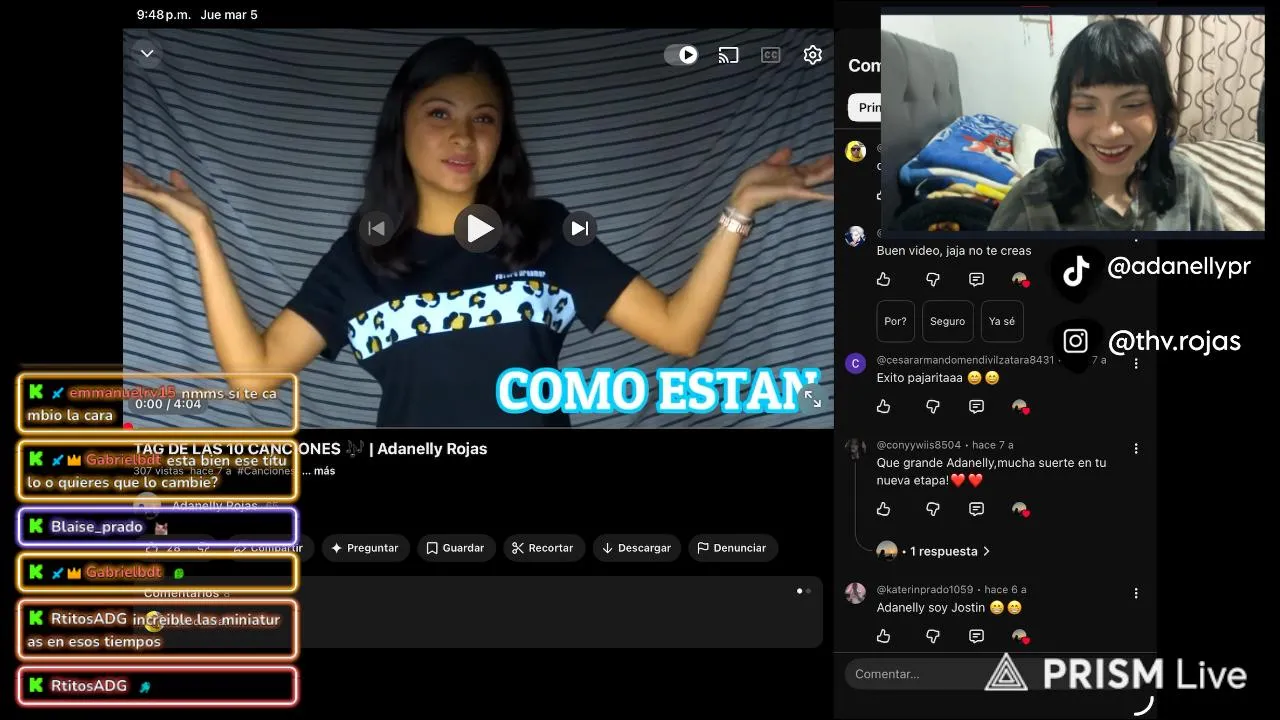Skip to the next video
The image size is (1280, 720).
pos(580,229)
